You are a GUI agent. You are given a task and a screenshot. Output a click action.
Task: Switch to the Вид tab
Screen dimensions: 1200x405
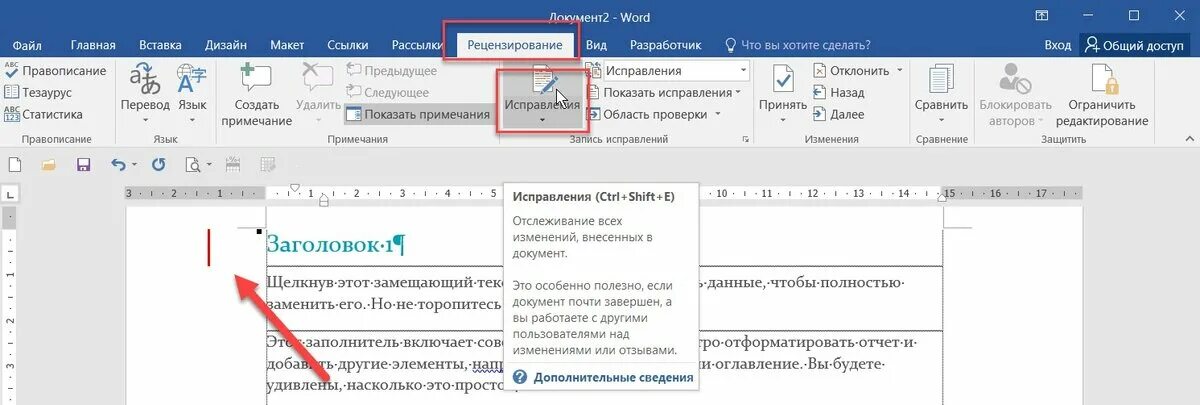pos(596,45)
